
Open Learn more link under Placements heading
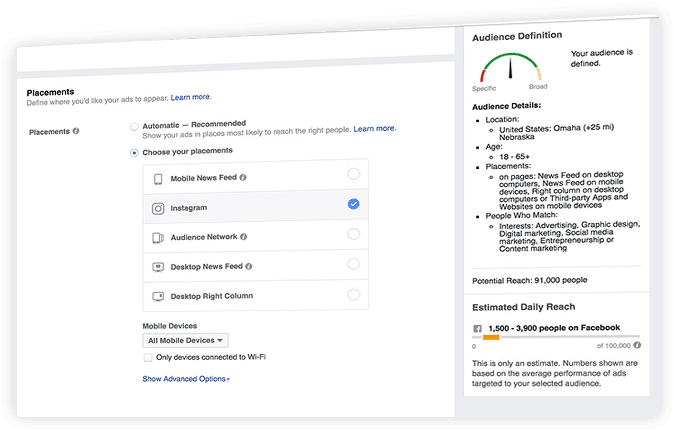[191, 97]
